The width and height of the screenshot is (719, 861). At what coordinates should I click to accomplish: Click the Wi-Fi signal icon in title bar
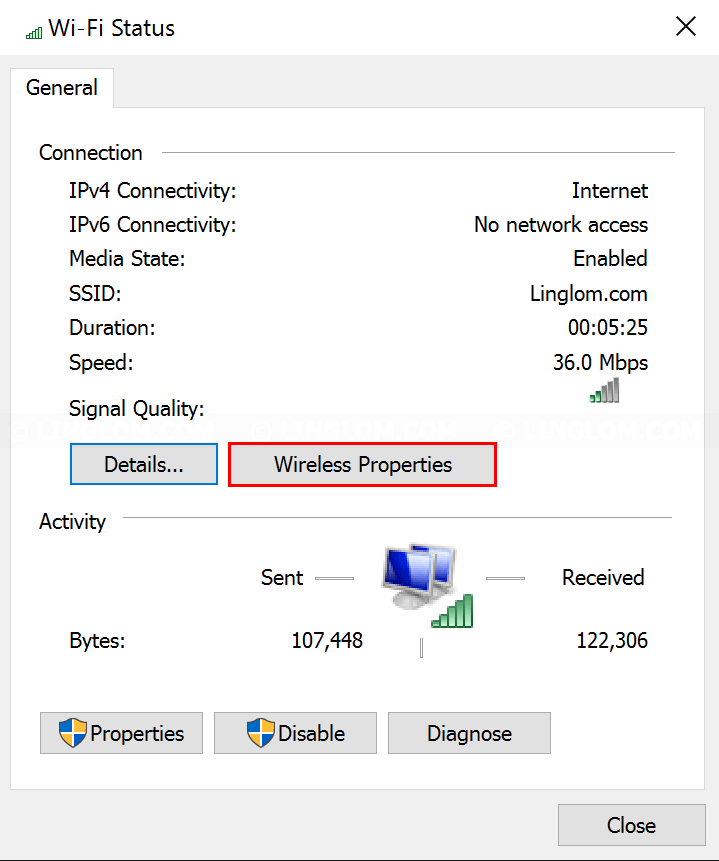34,33
